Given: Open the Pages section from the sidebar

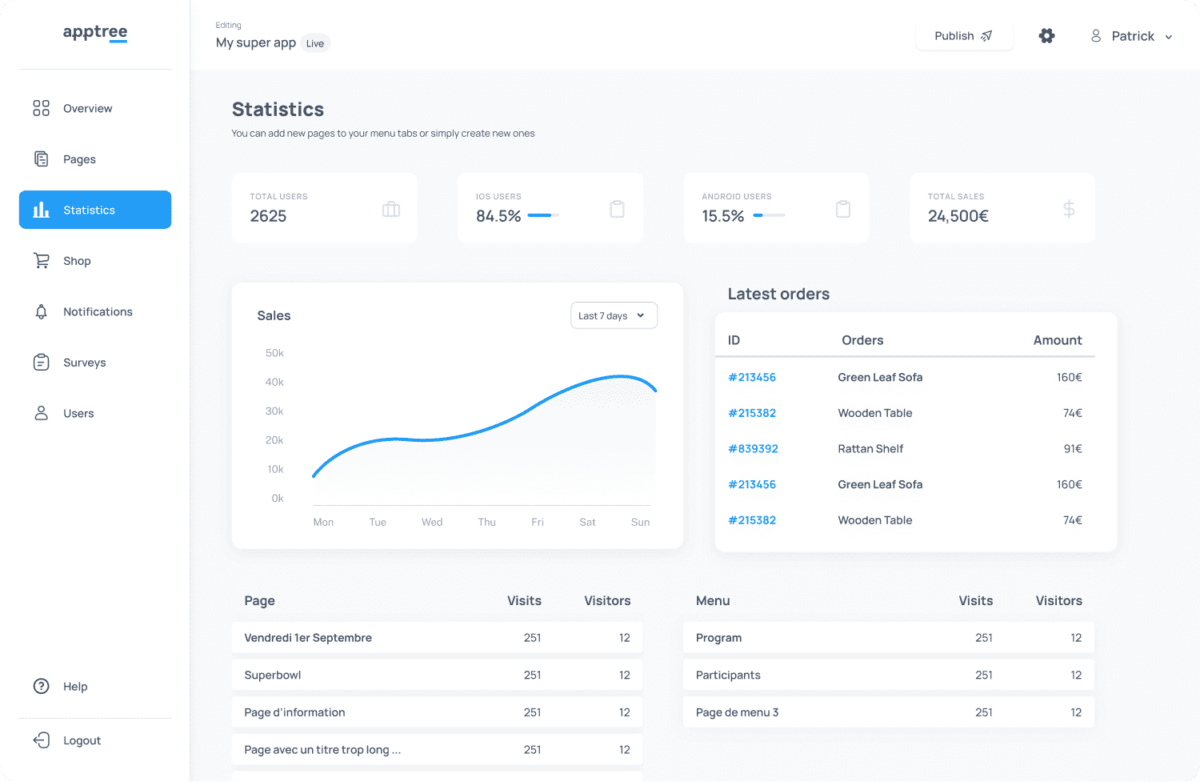Looking at the screenshot, I should point(41,159).
